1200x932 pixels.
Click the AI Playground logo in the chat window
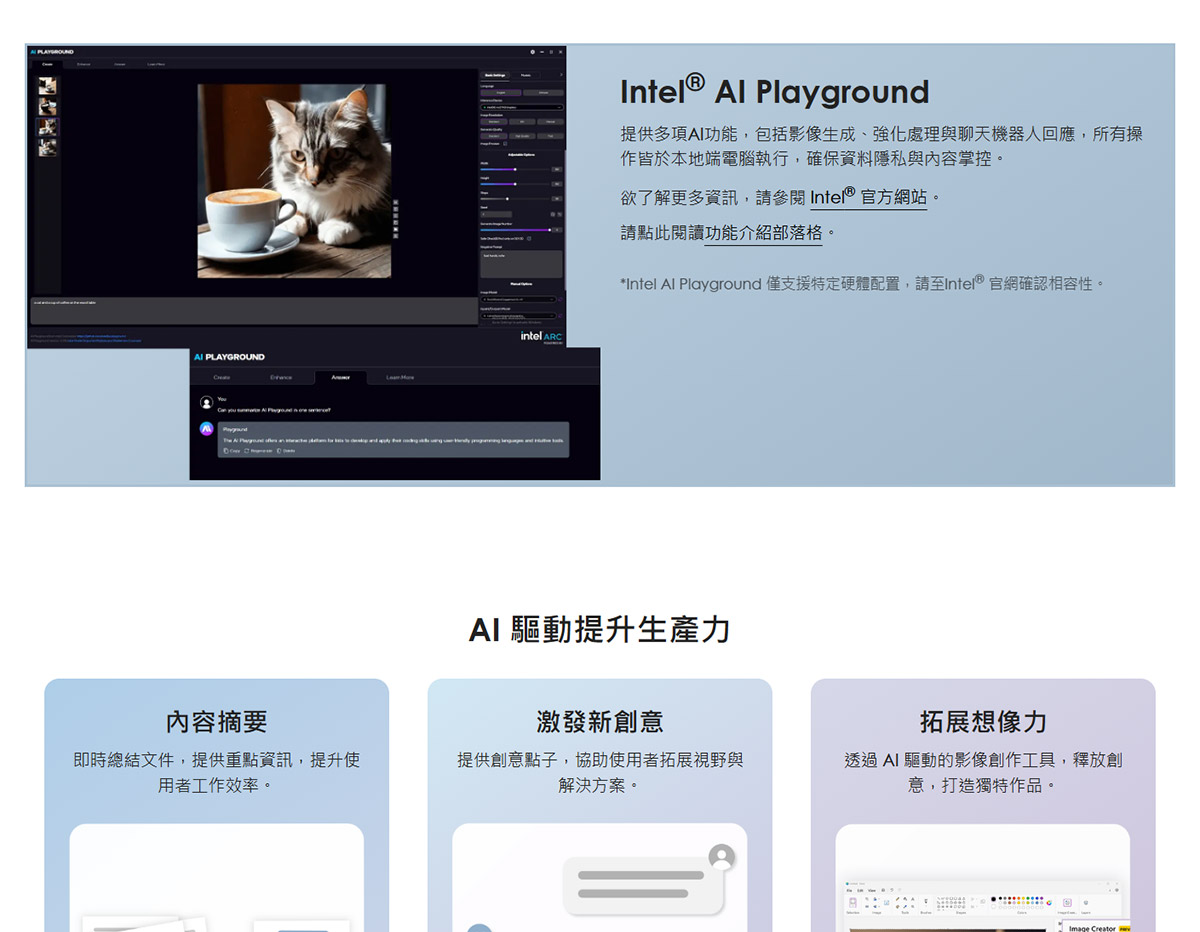229,357
